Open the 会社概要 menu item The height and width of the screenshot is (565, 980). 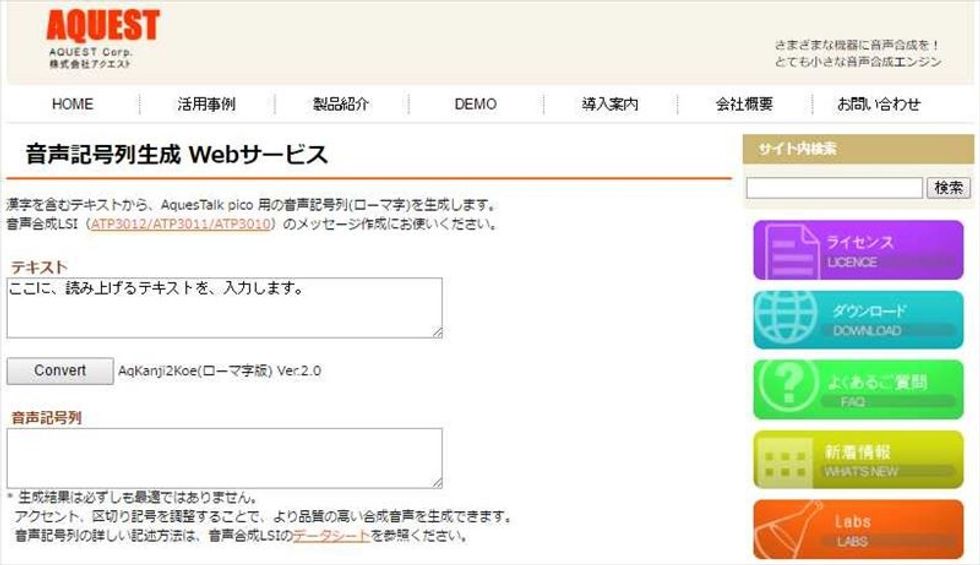[744, 104]
